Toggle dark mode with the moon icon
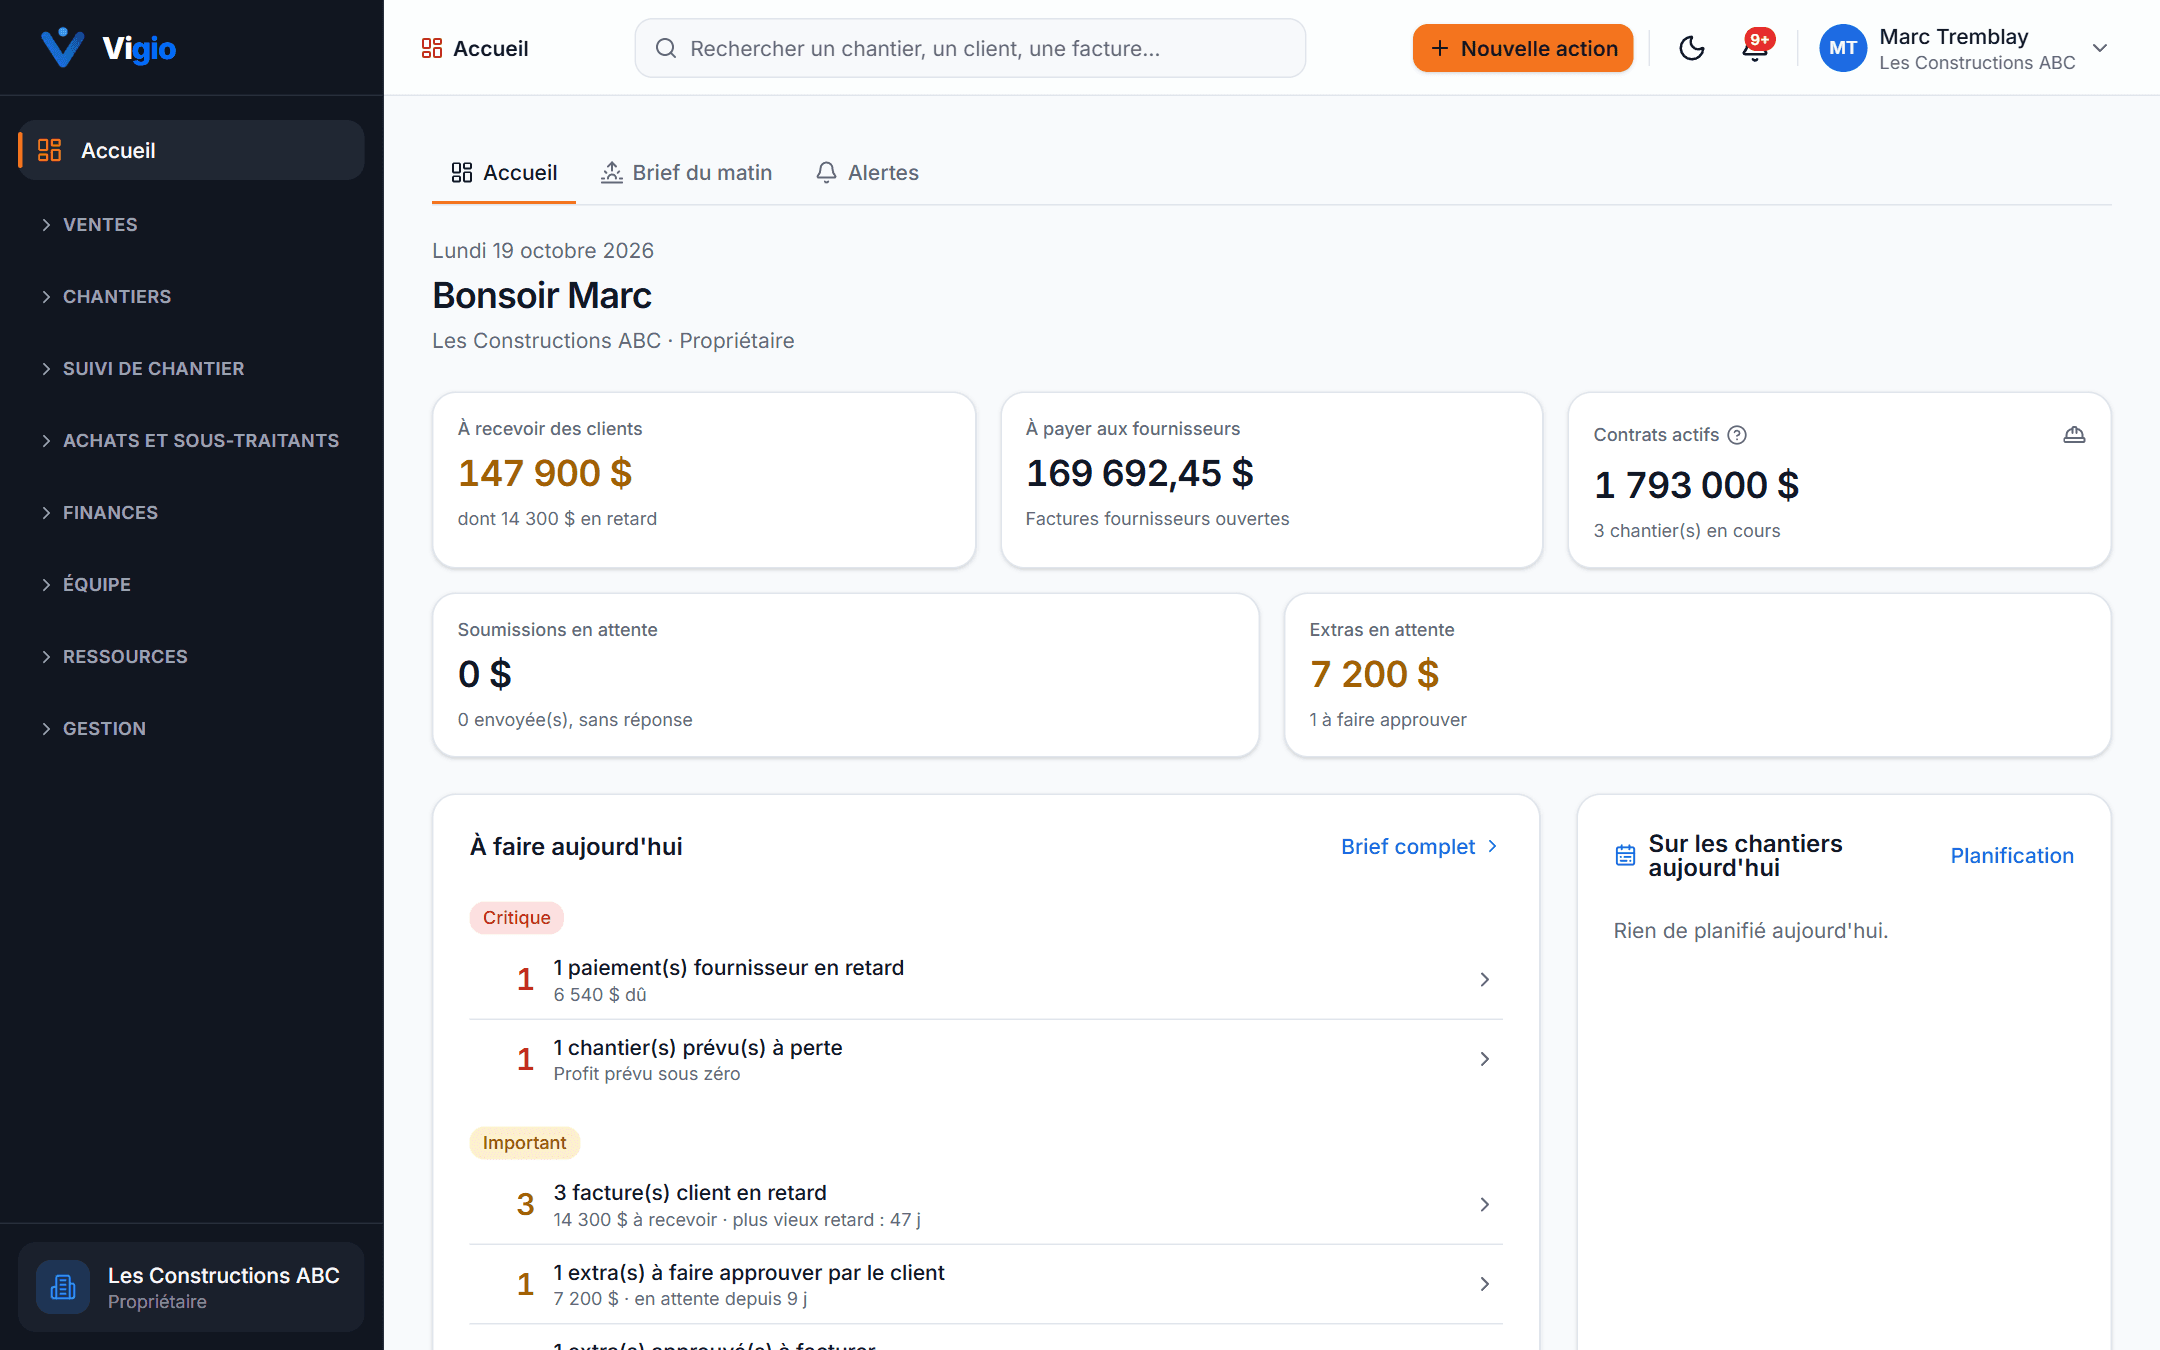Viewport: 2160px width, 1350px height. 1691,48
